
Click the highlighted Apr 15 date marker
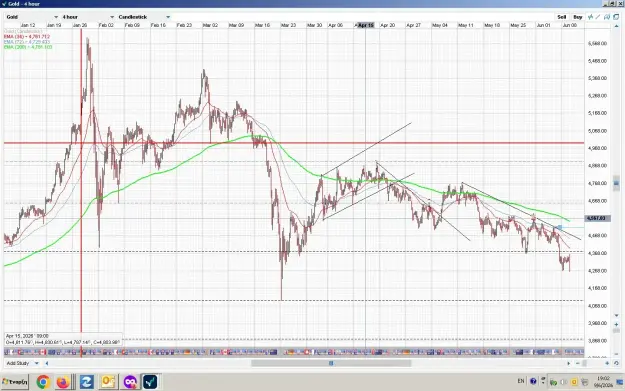click(x=366, y=25)
